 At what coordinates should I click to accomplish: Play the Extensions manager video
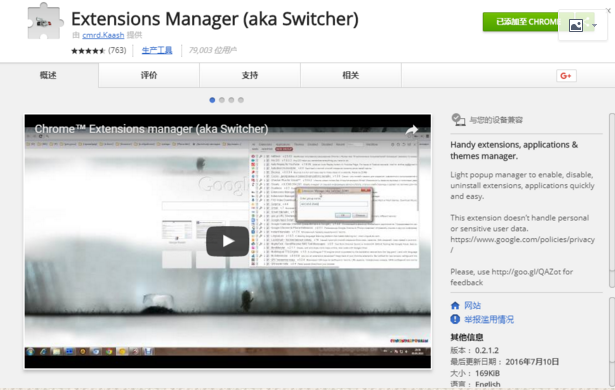tap(227, 241)
